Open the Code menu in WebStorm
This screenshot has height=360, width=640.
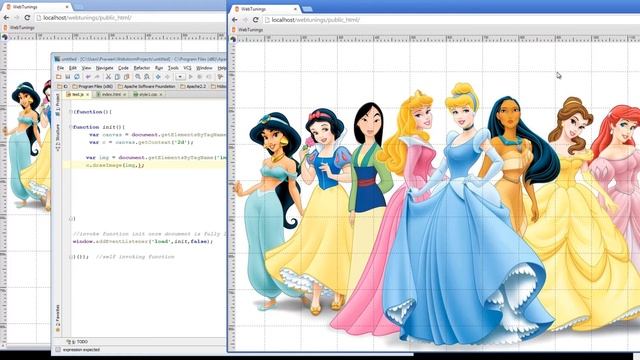pyautogui.click(x=123, y=68)
